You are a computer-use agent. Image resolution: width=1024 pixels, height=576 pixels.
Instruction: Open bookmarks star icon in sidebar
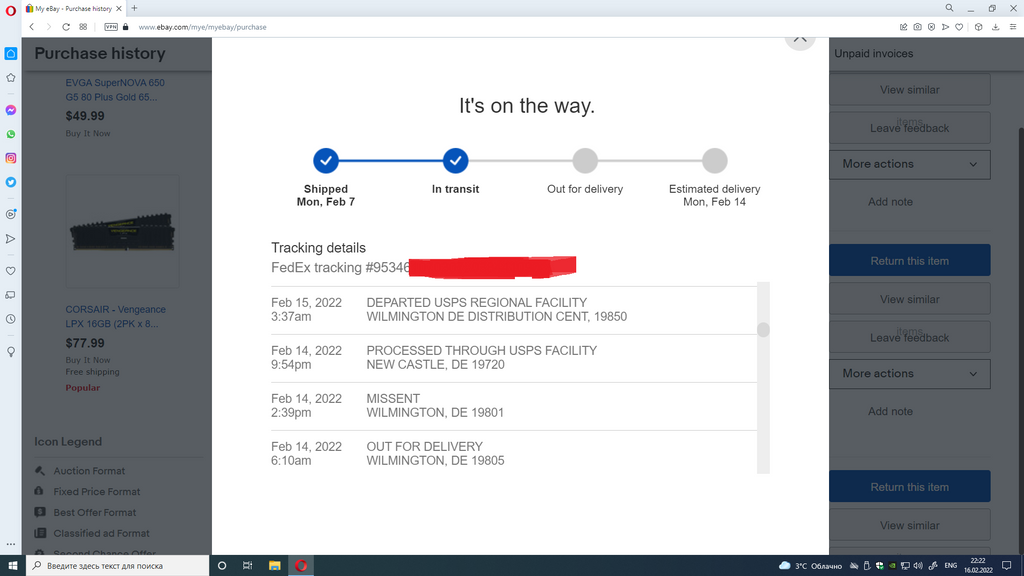(x=10, y=78)
